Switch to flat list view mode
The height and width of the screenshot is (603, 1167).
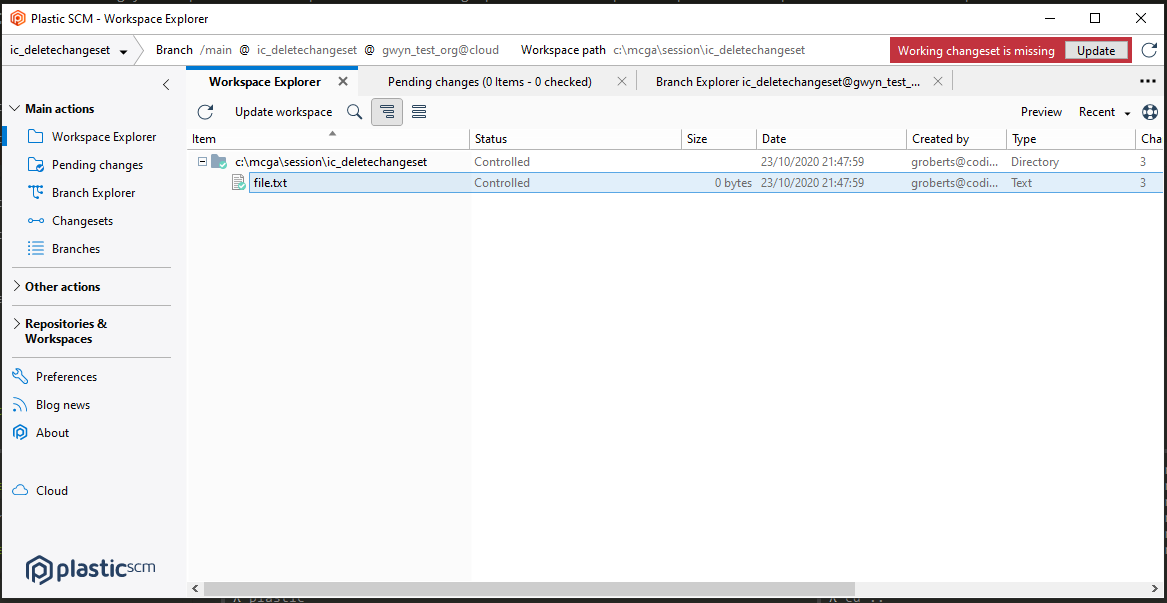(418, 112)
